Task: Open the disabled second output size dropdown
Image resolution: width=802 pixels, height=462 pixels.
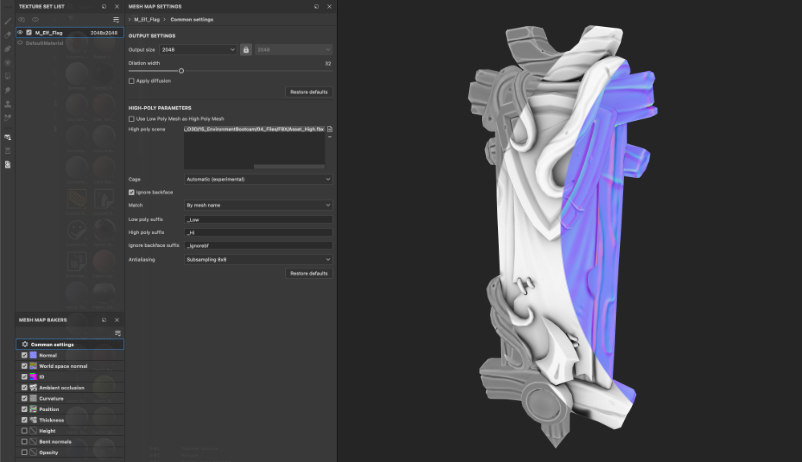Action: pyautogui.click(x=294, y=50)
